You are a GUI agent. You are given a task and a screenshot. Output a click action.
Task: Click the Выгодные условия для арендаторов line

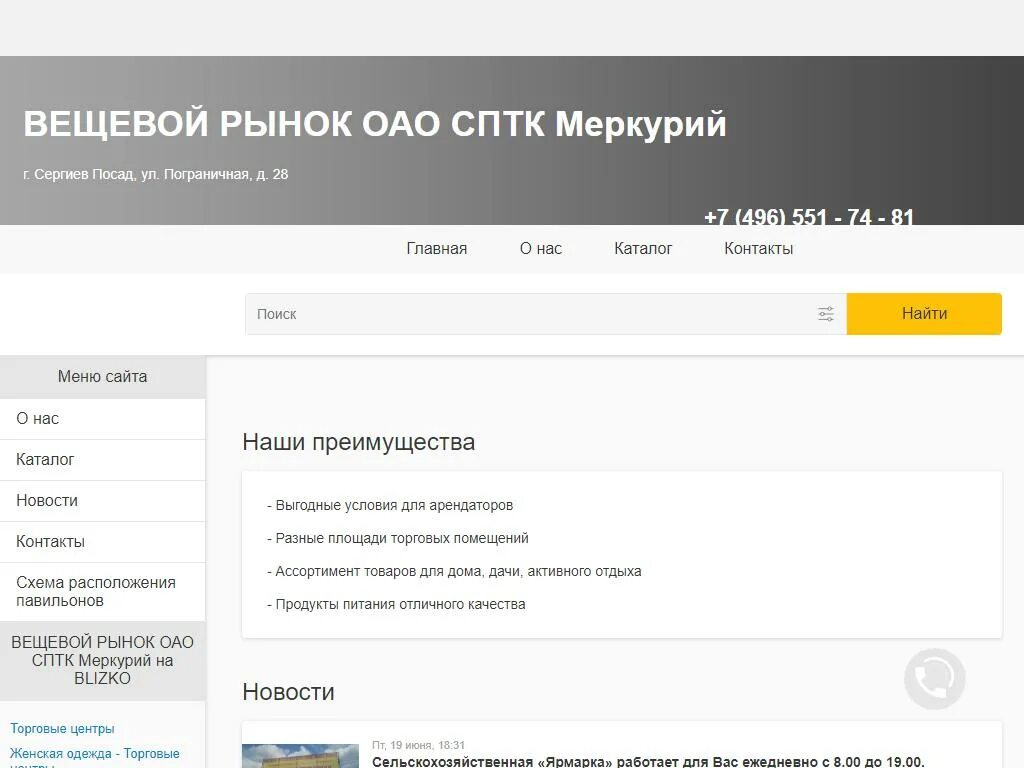(x=390, y=505)
